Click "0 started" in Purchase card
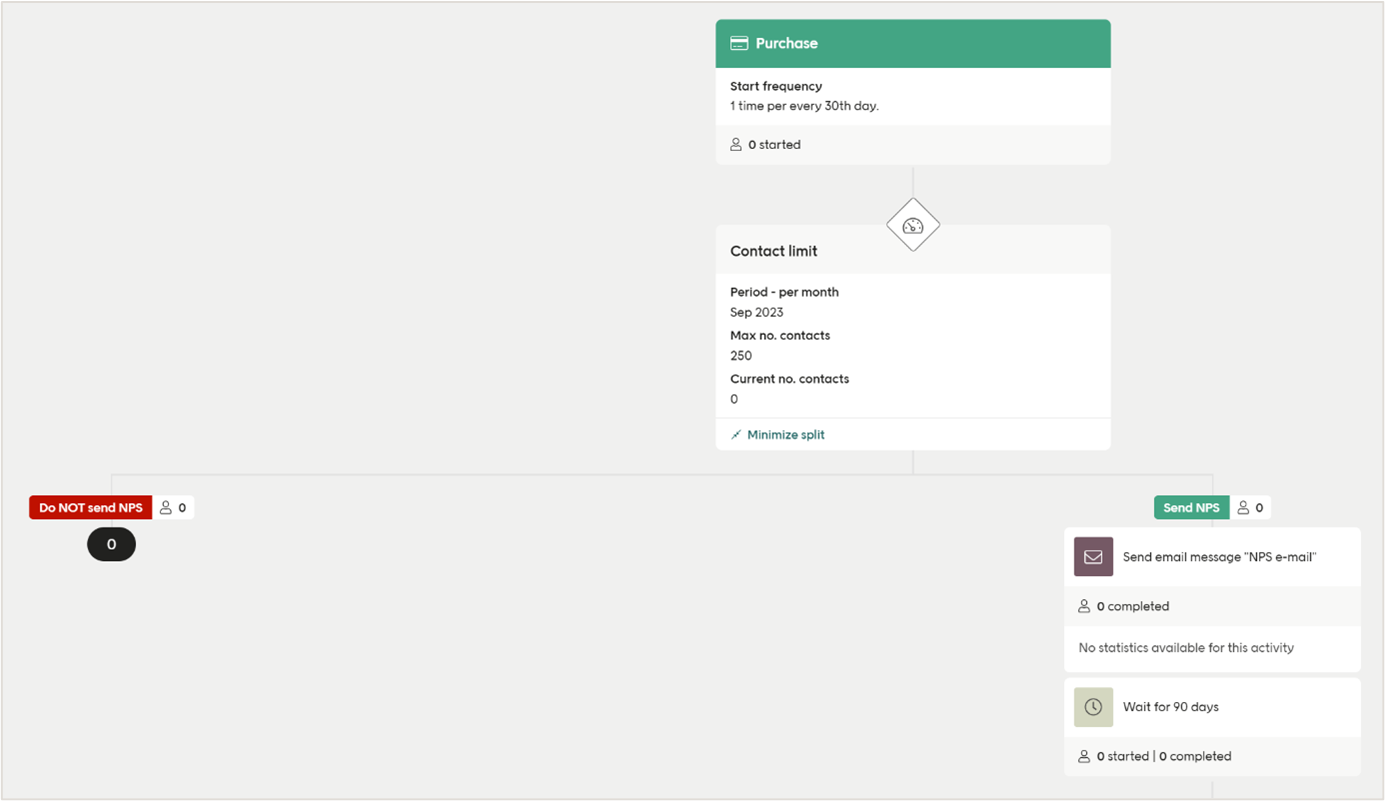Image resolution: width=1385 pixels, height=801 pixels. coord(774,145)
